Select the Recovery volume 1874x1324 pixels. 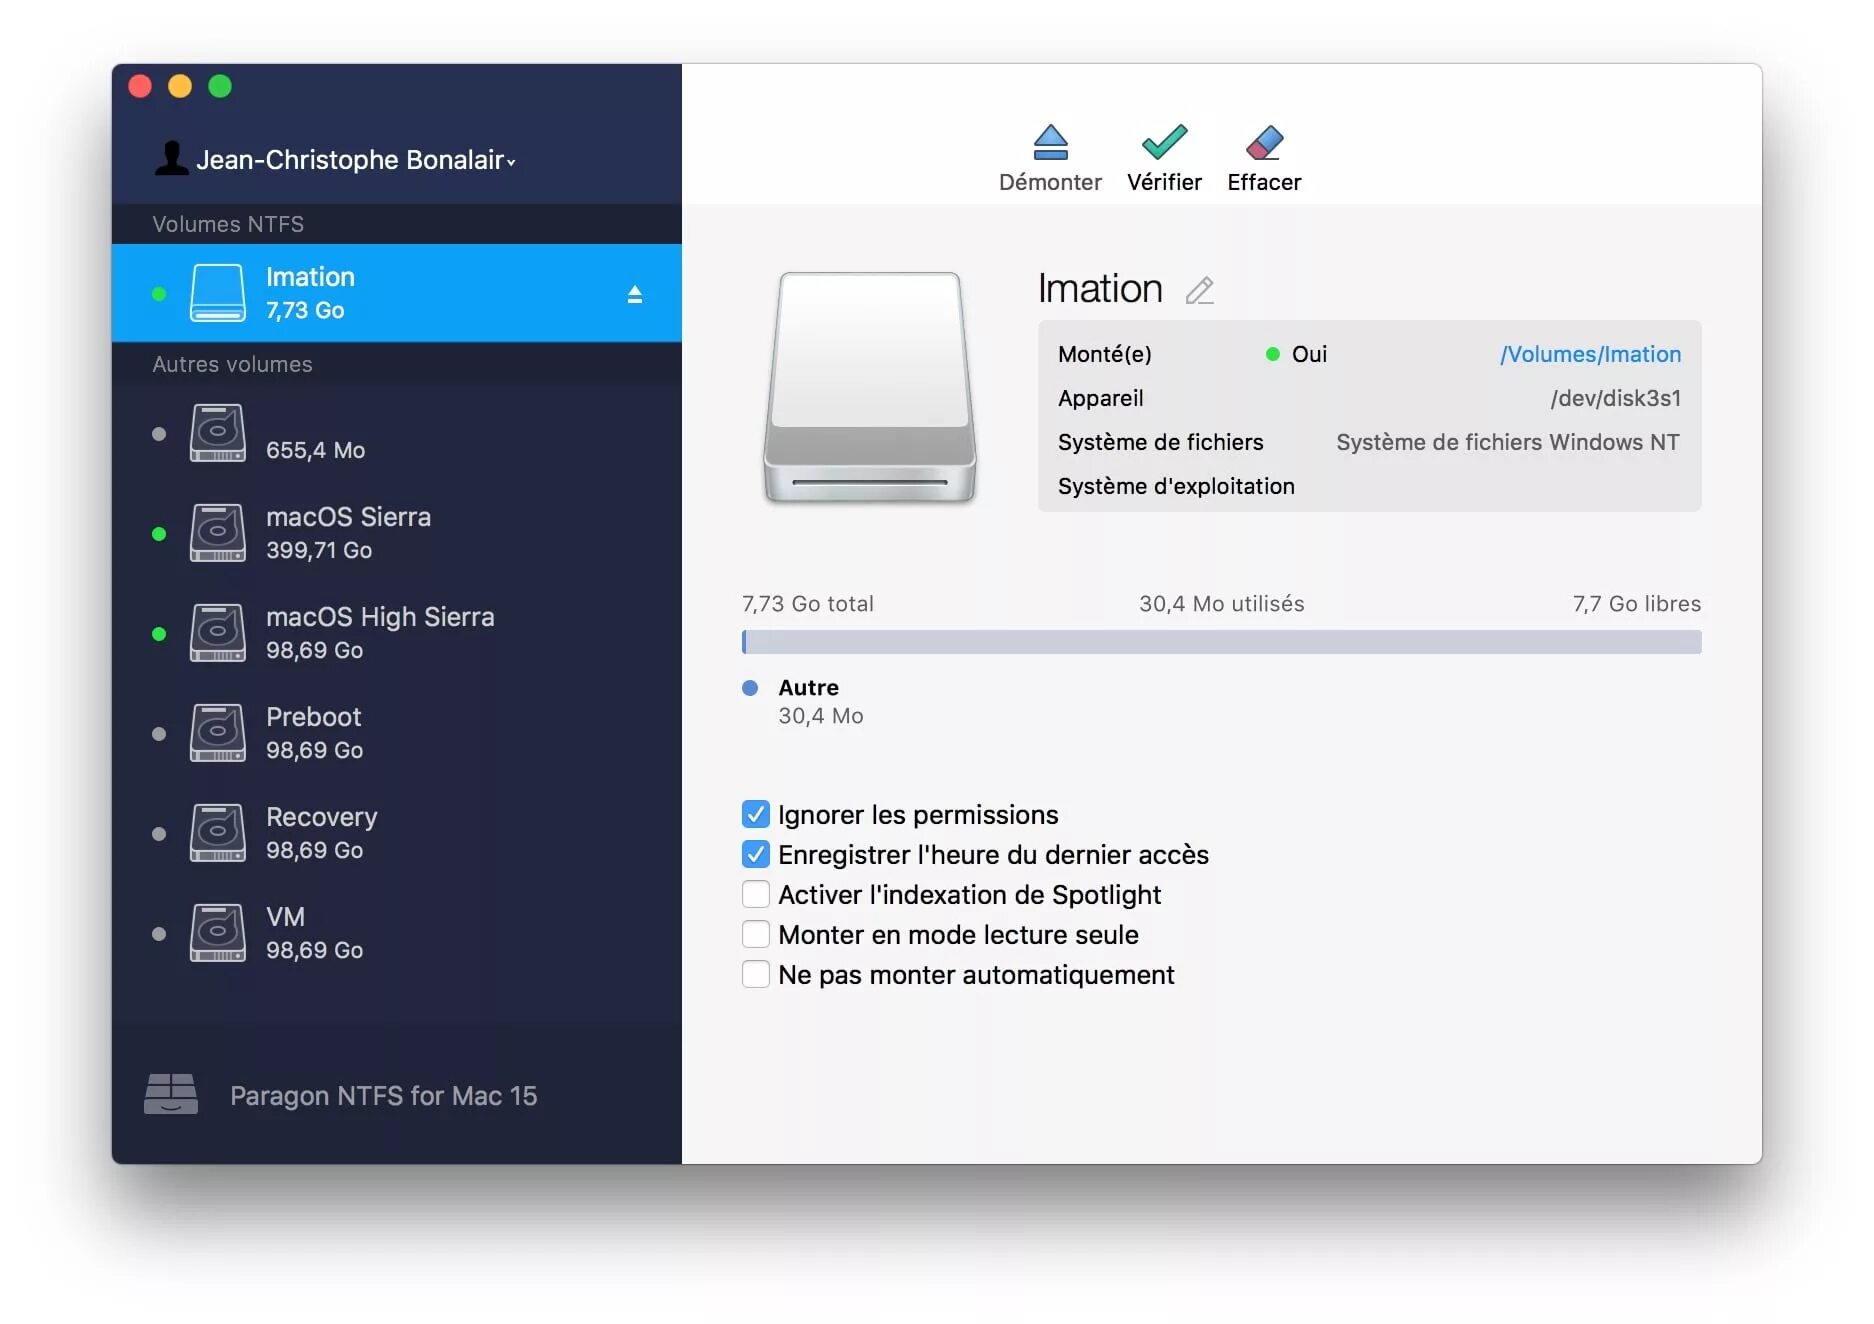397,833
